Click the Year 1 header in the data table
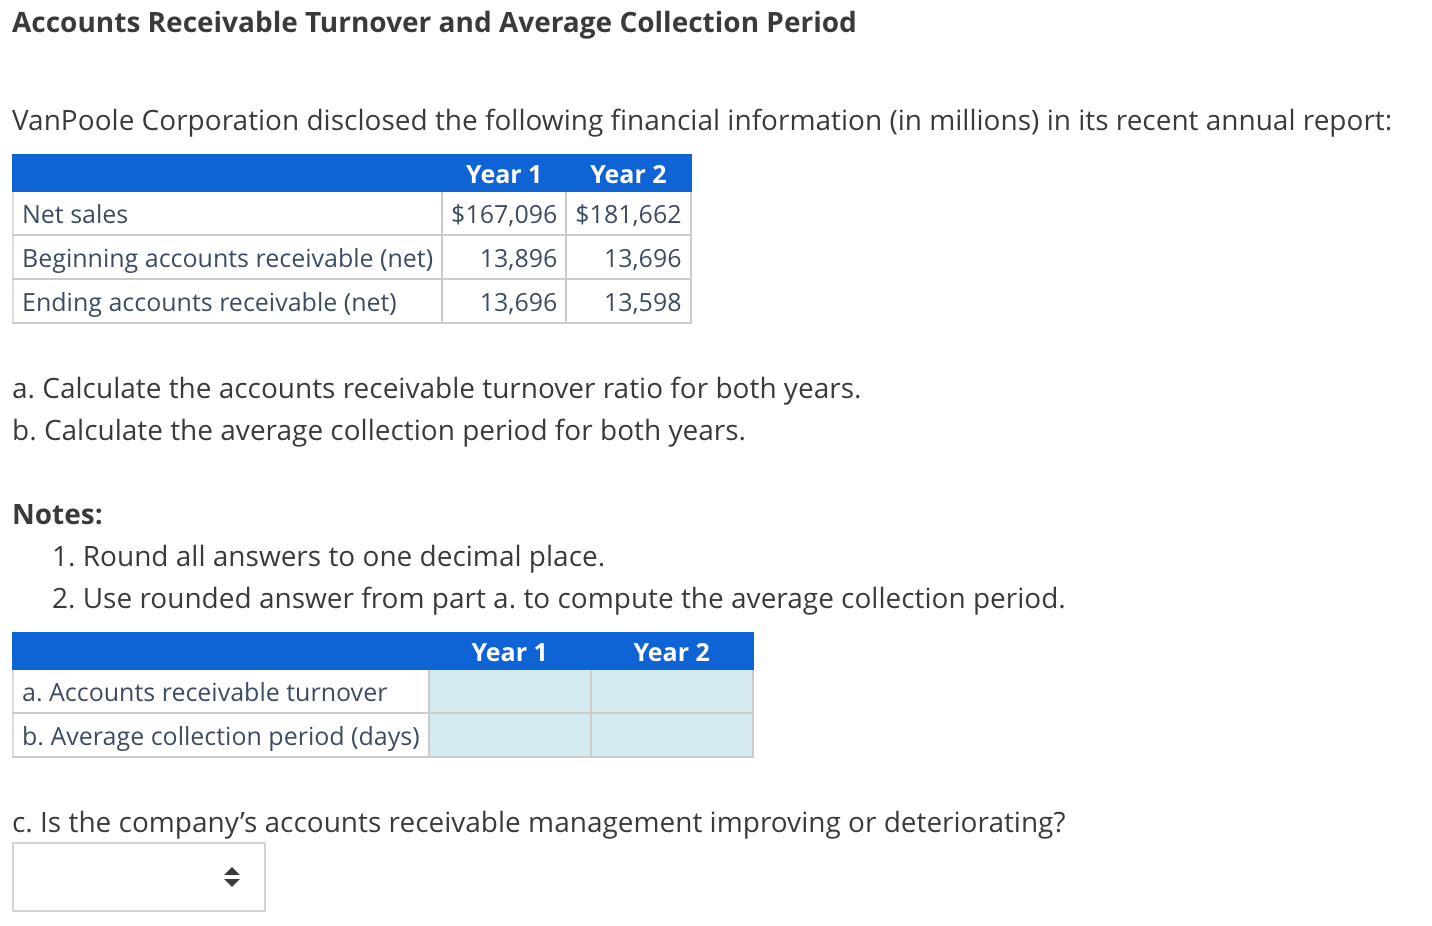The image size is (1432, 926). click(x=503, y=173)
